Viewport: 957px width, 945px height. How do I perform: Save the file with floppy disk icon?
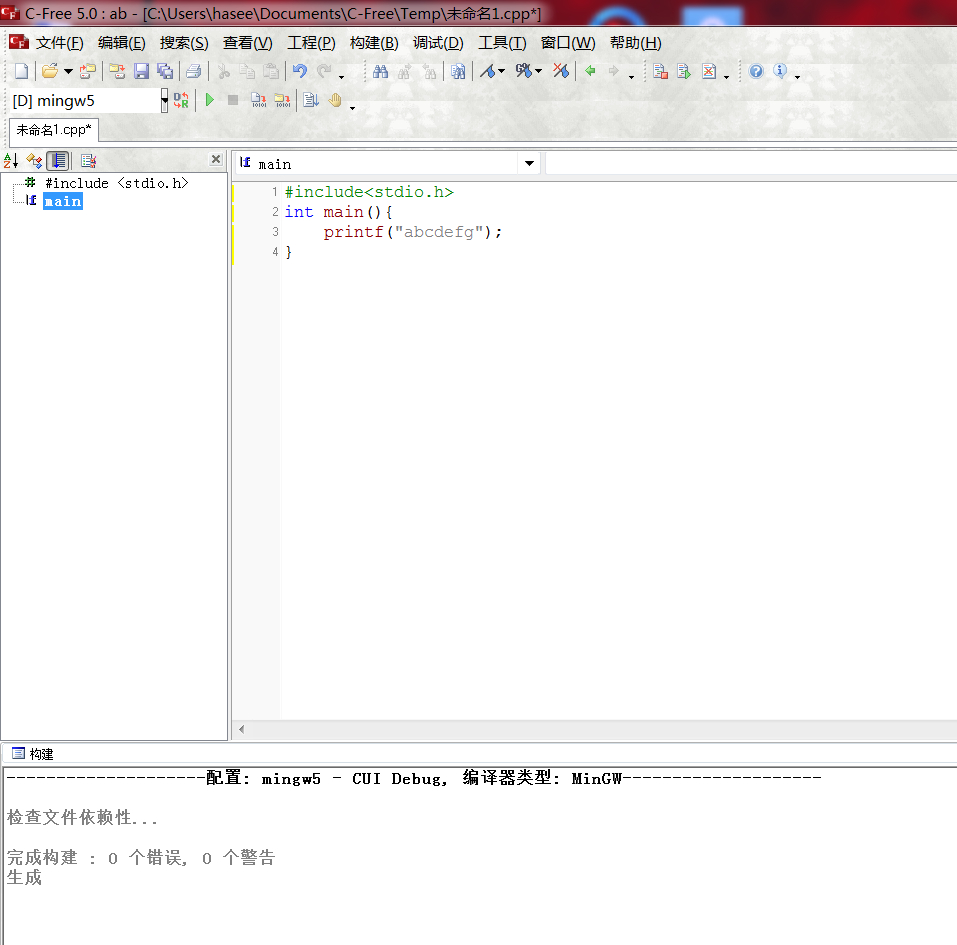point(141,71)
